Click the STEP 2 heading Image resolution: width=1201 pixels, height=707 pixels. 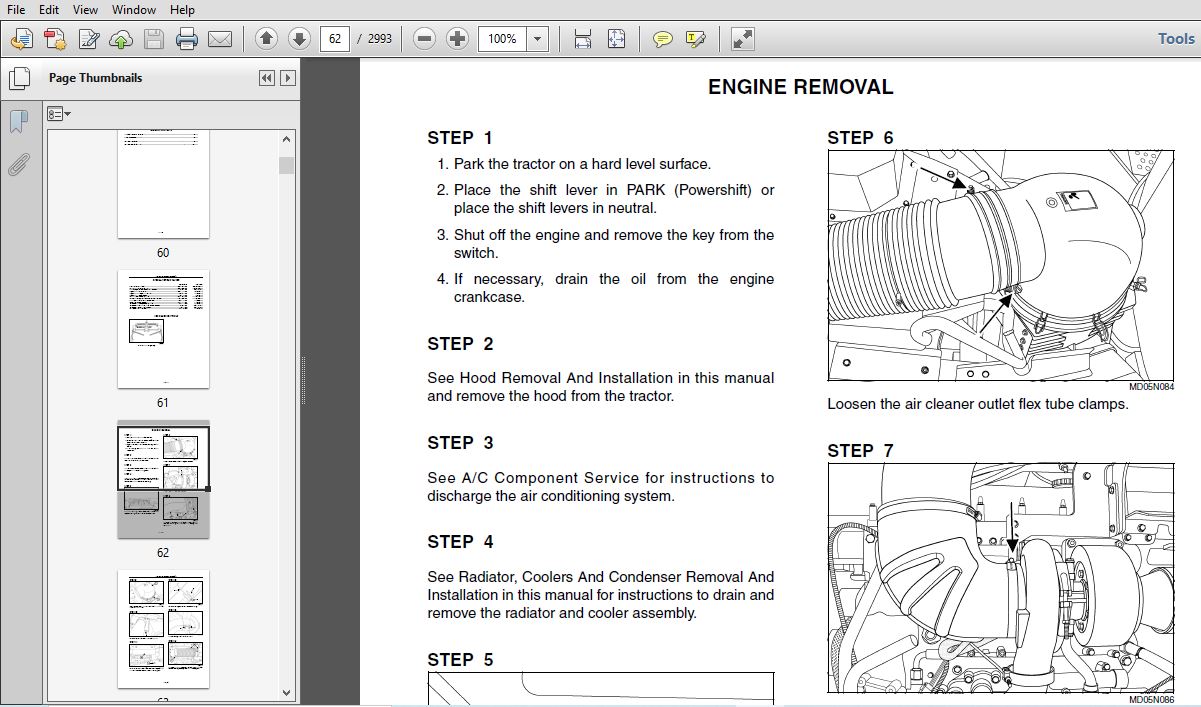coord(460,344)
